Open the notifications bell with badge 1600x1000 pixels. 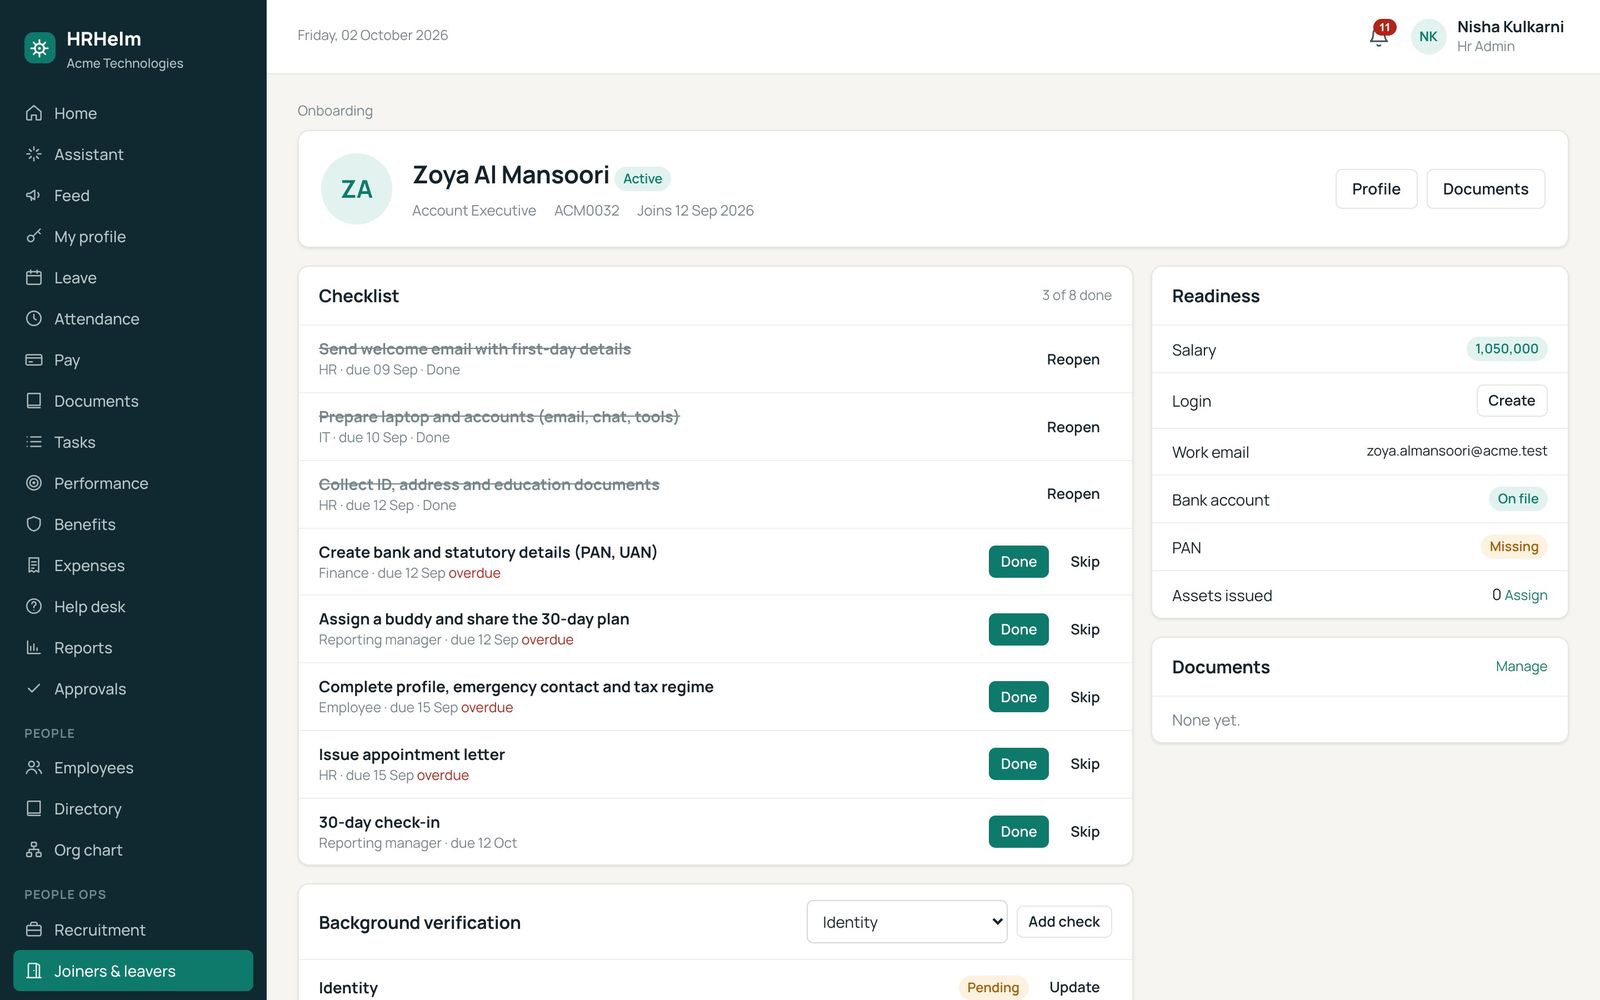pos(1380,35)
